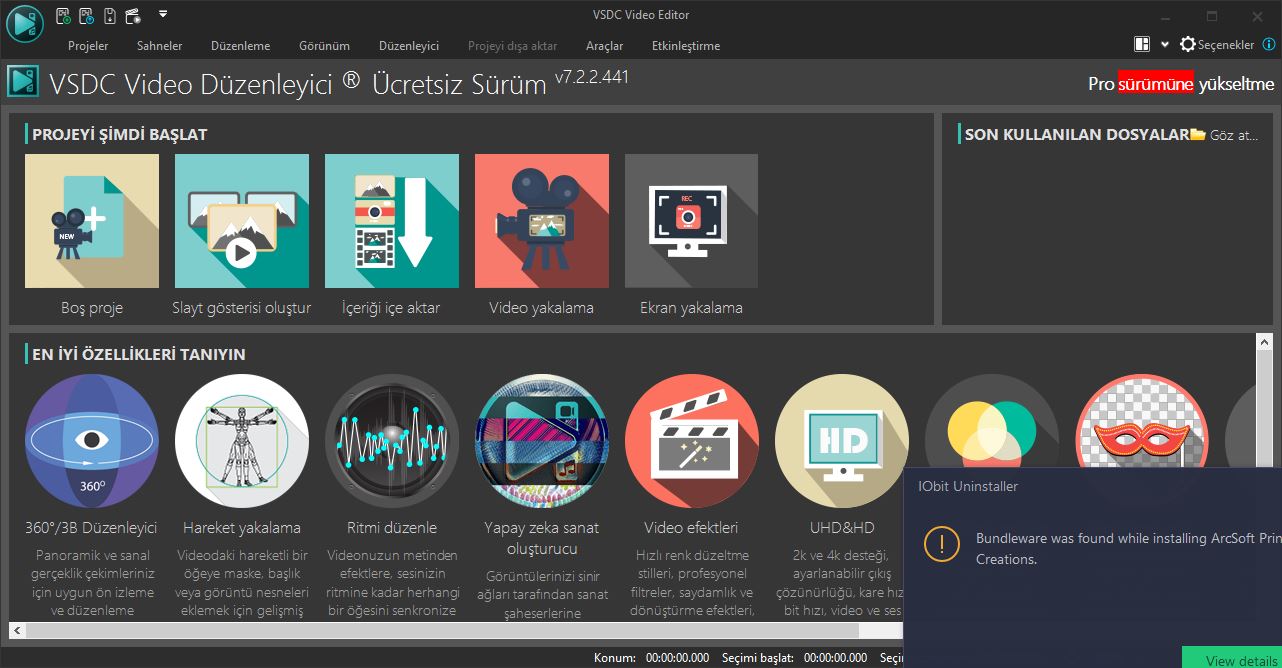Click the Konum time value
This screenshot has width=1282, height=668.
coord(677,658)
